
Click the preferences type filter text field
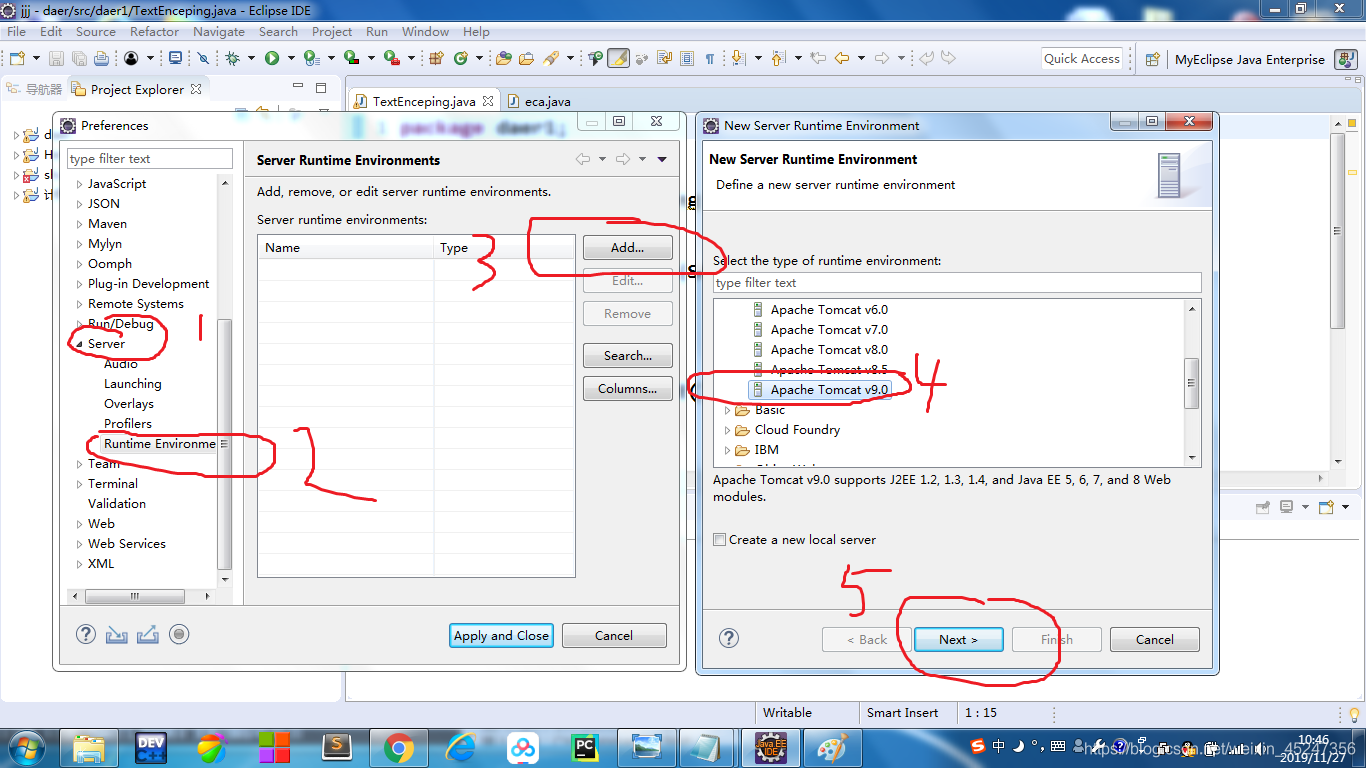pos(149,159)
